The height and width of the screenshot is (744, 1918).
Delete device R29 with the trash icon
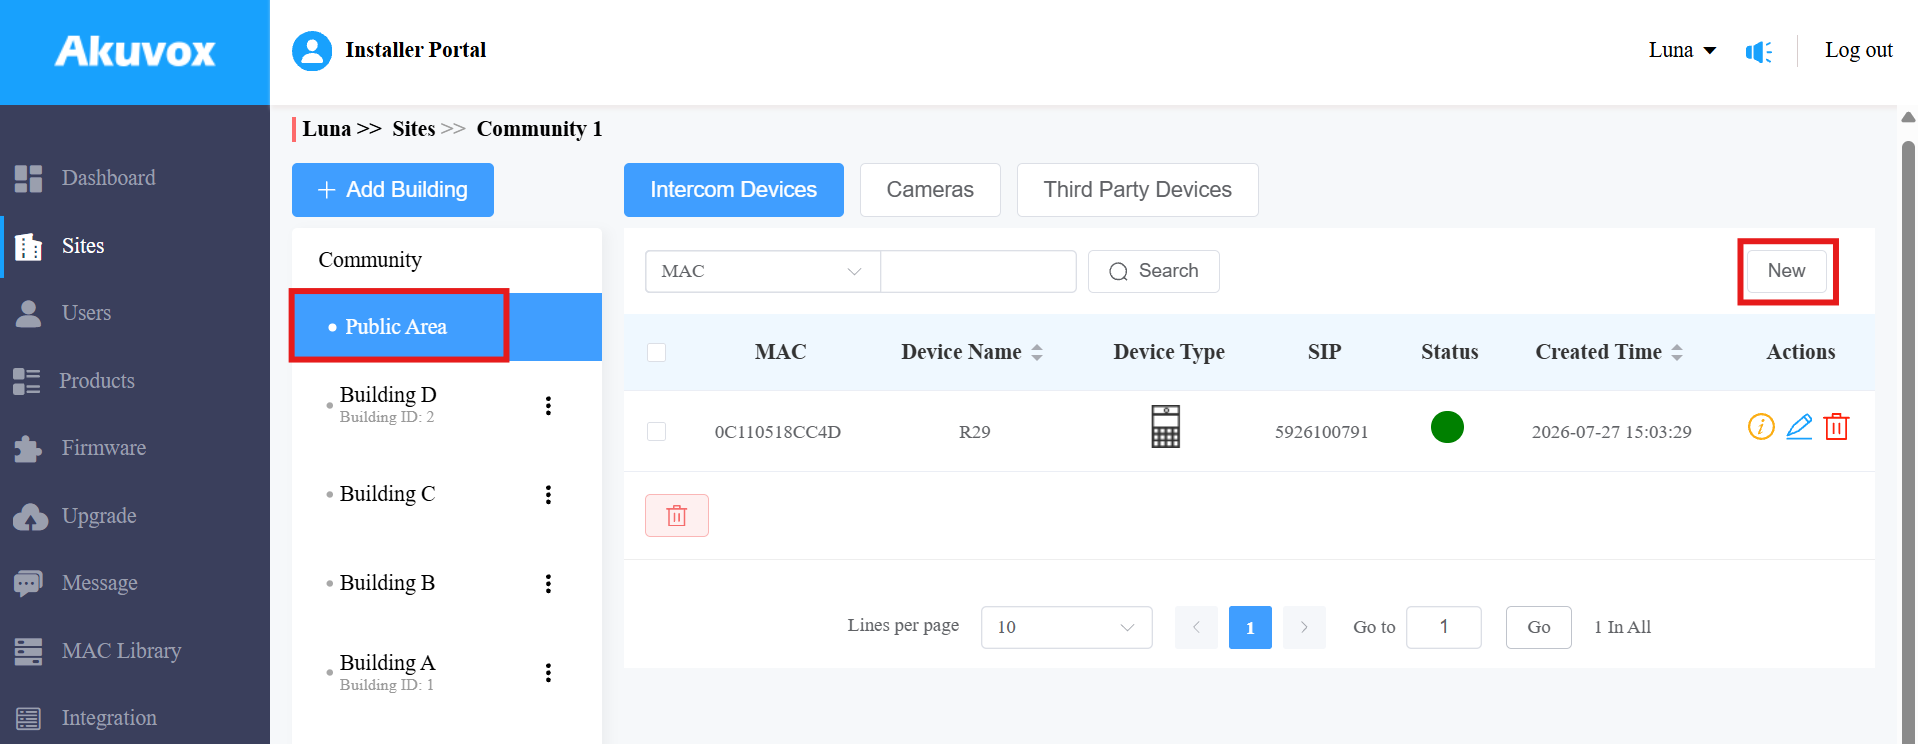click(x=1836, y=427)
